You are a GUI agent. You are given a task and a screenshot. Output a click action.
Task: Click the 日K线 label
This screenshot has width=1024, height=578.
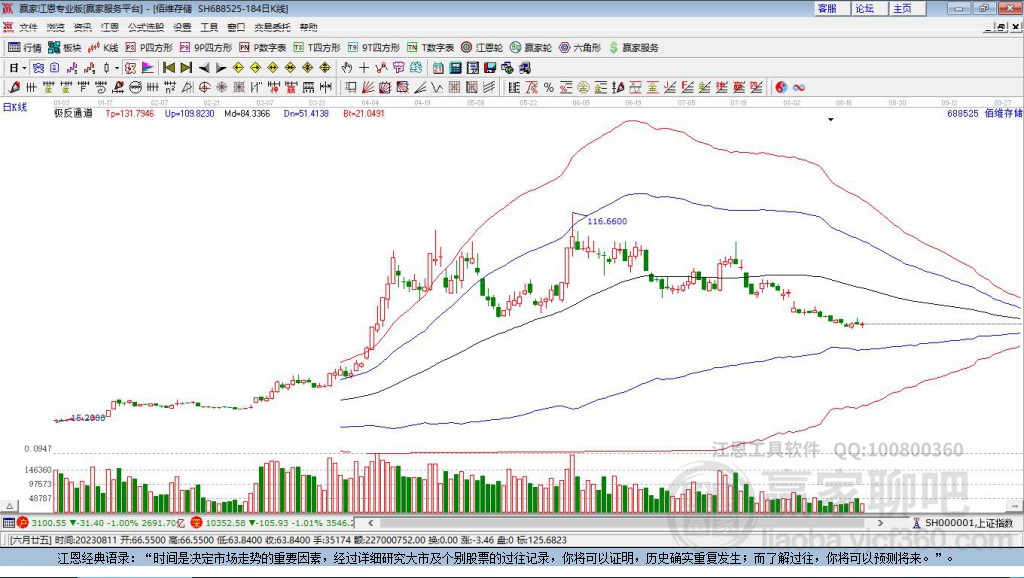[x=15, y=107]
